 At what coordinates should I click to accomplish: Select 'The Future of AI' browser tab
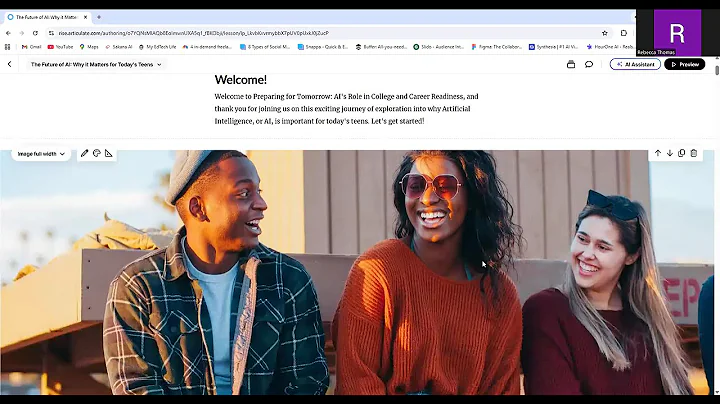click(46, 17)
